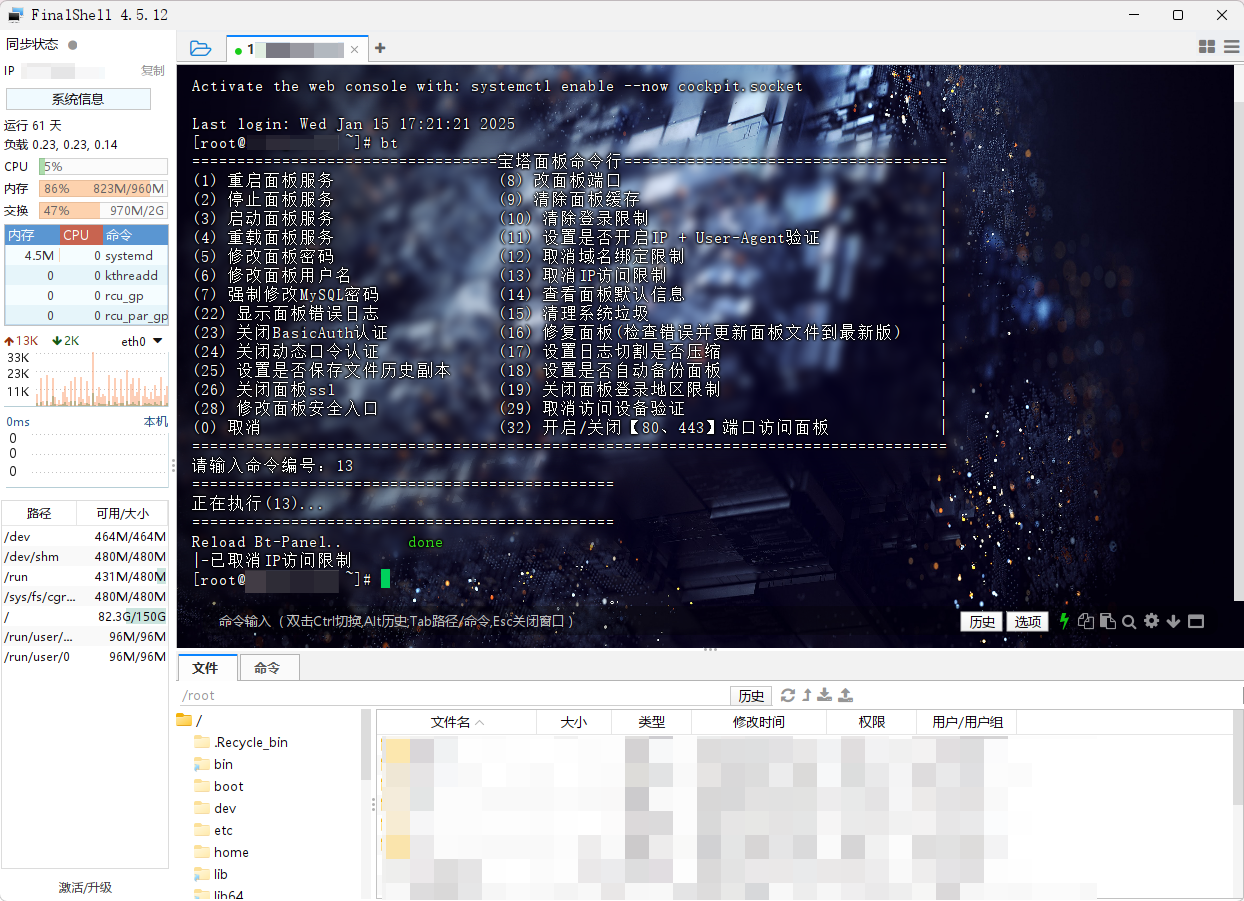Select the lib folder in tree
This screenshot has width=1244, height=901.
tap(212, 874)
